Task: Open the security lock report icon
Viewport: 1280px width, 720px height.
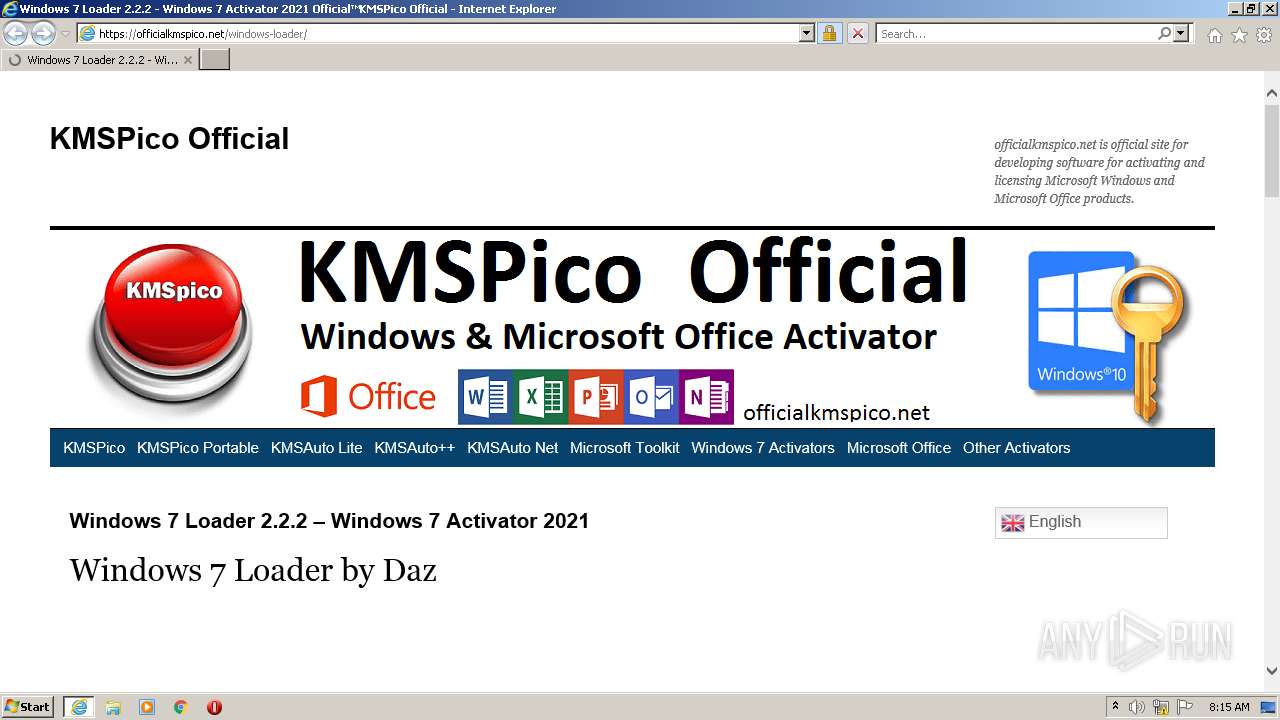Action: (x=829, y=34)
